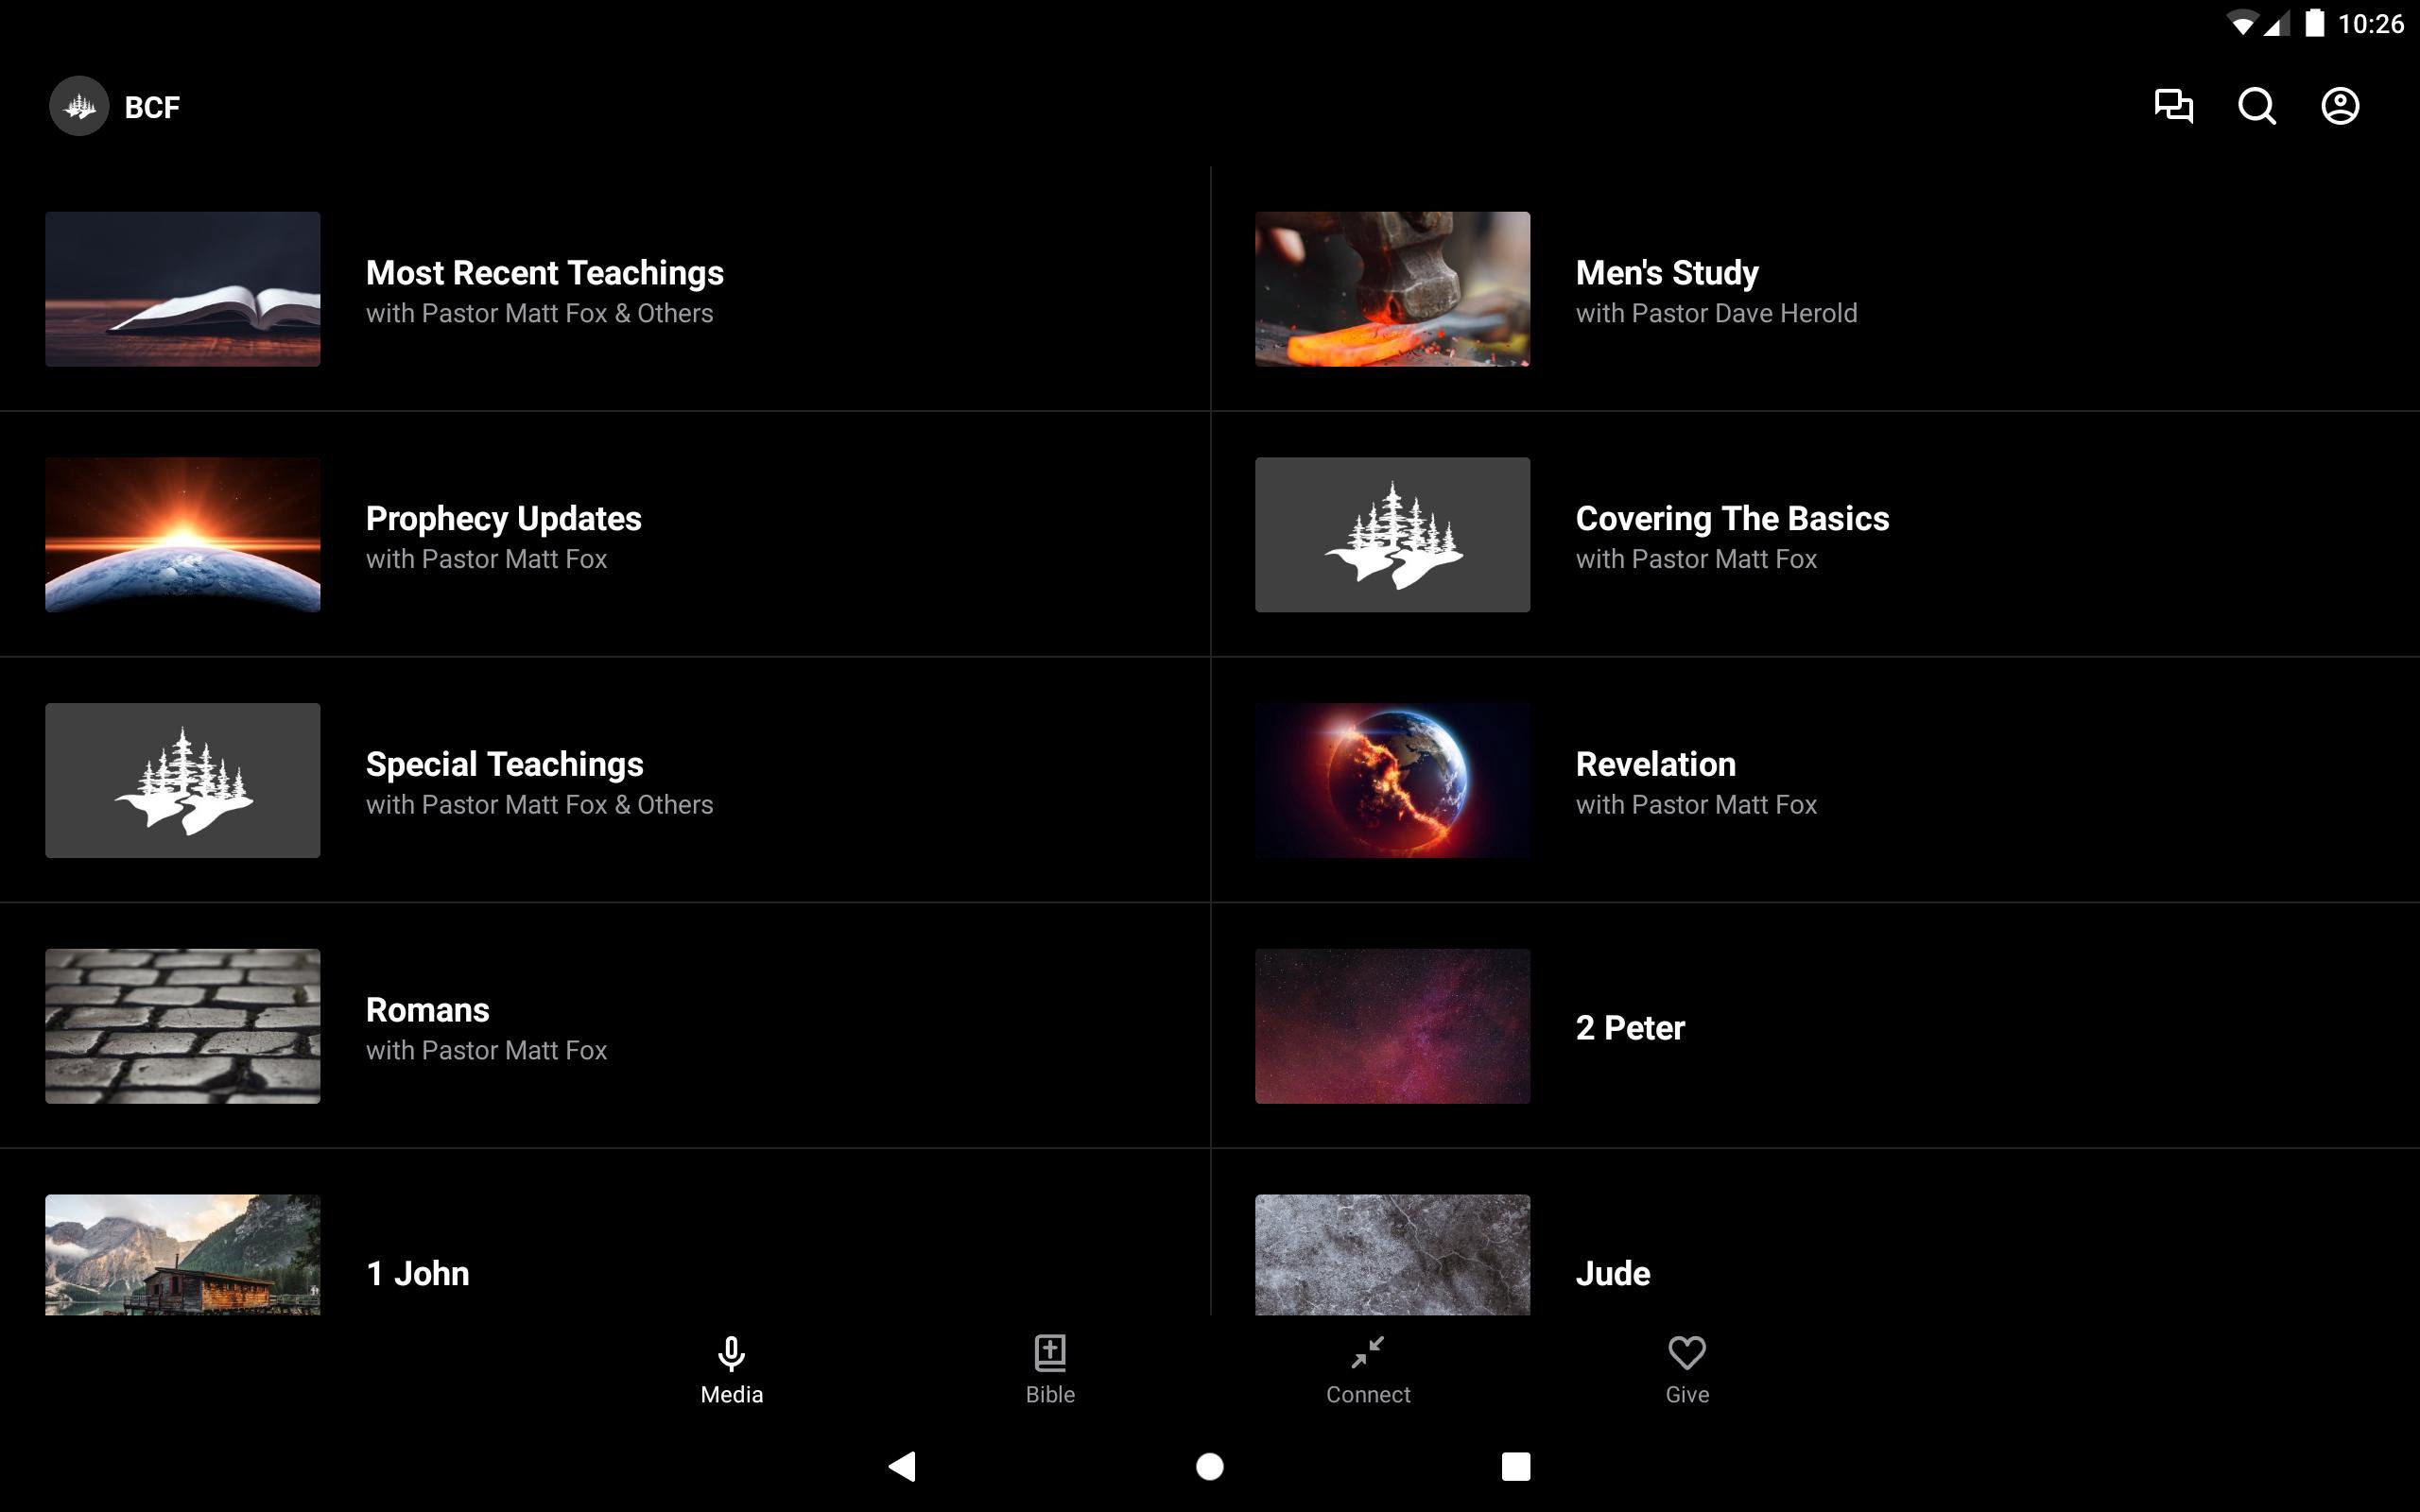Switch to the Connect tab

coord(1367,1369)
